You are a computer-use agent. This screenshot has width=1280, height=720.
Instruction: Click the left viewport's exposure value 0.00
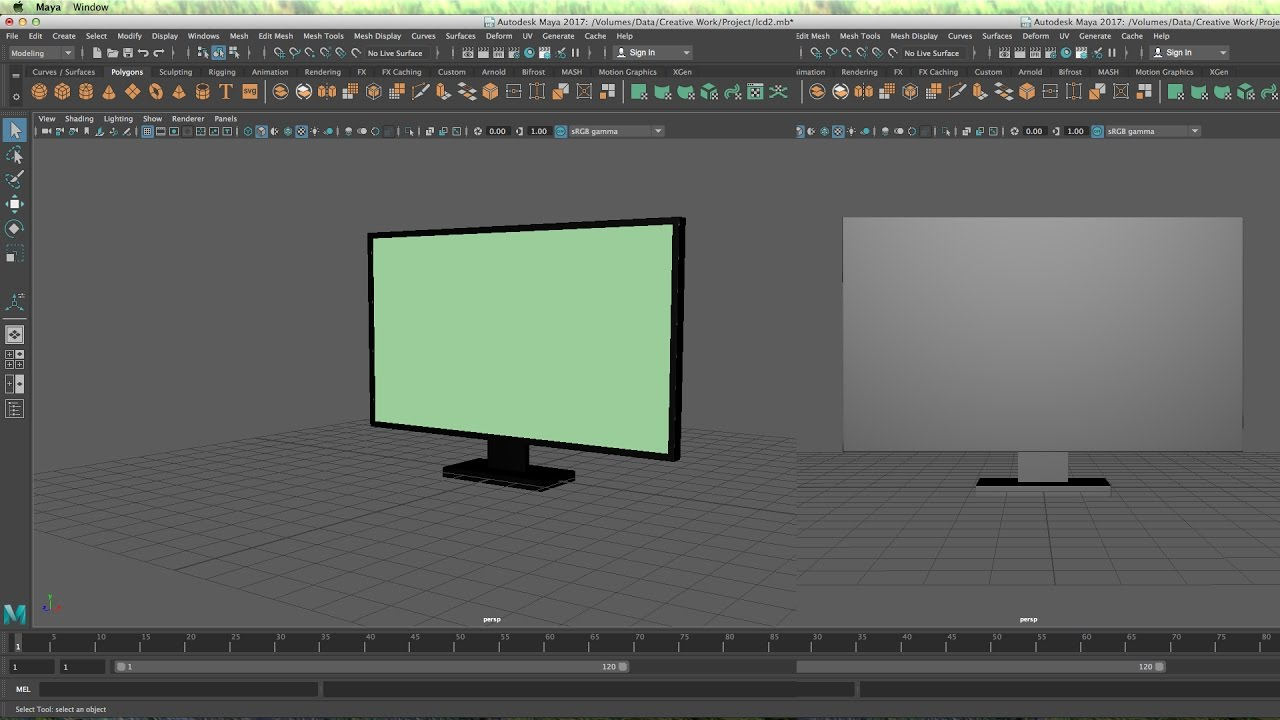[497, 131]
